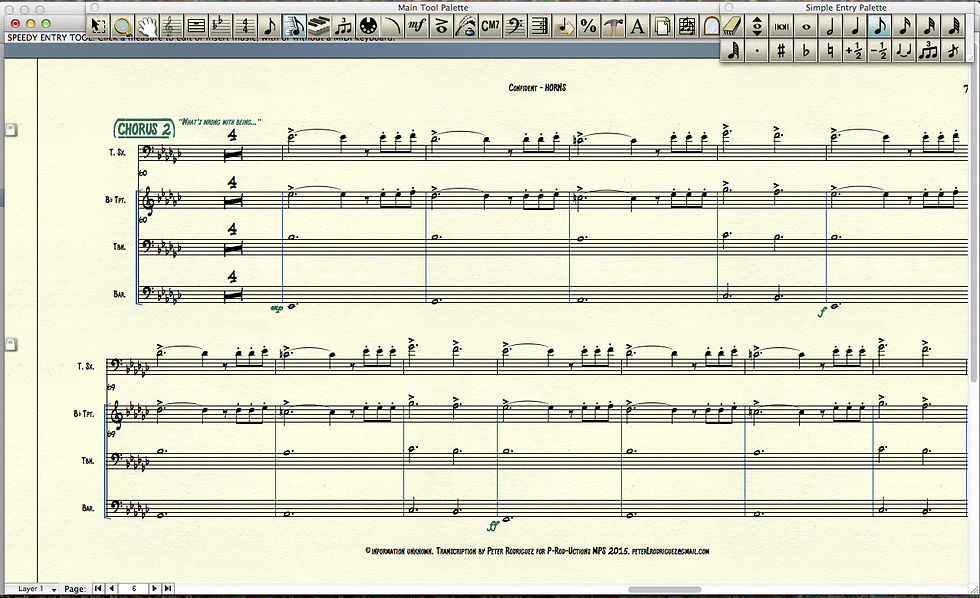The image size is (980, 598).
Task: Click the highlighted eighth note duration
Action: (x=879, y=26)
